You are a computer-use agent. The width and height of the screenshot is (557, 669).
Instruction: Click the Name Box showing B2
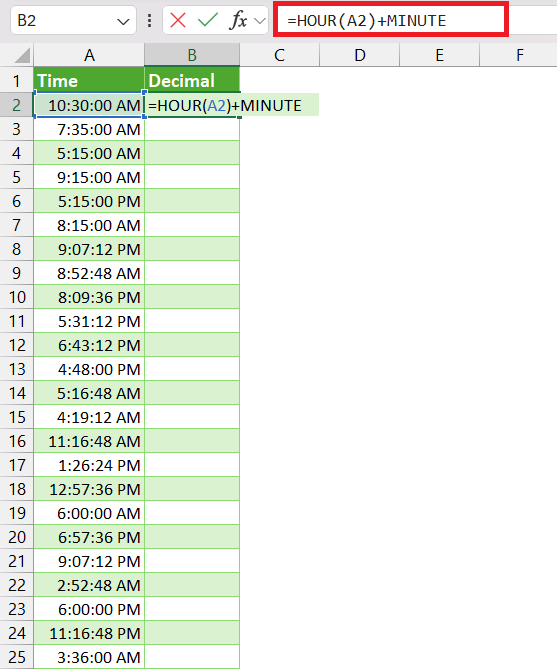pyautogui.click(x=73, y=20)
